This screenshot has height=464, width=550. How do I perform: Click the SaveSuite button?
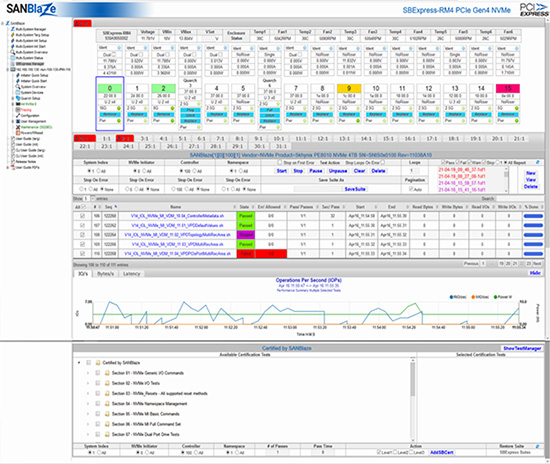coord(355,189)
